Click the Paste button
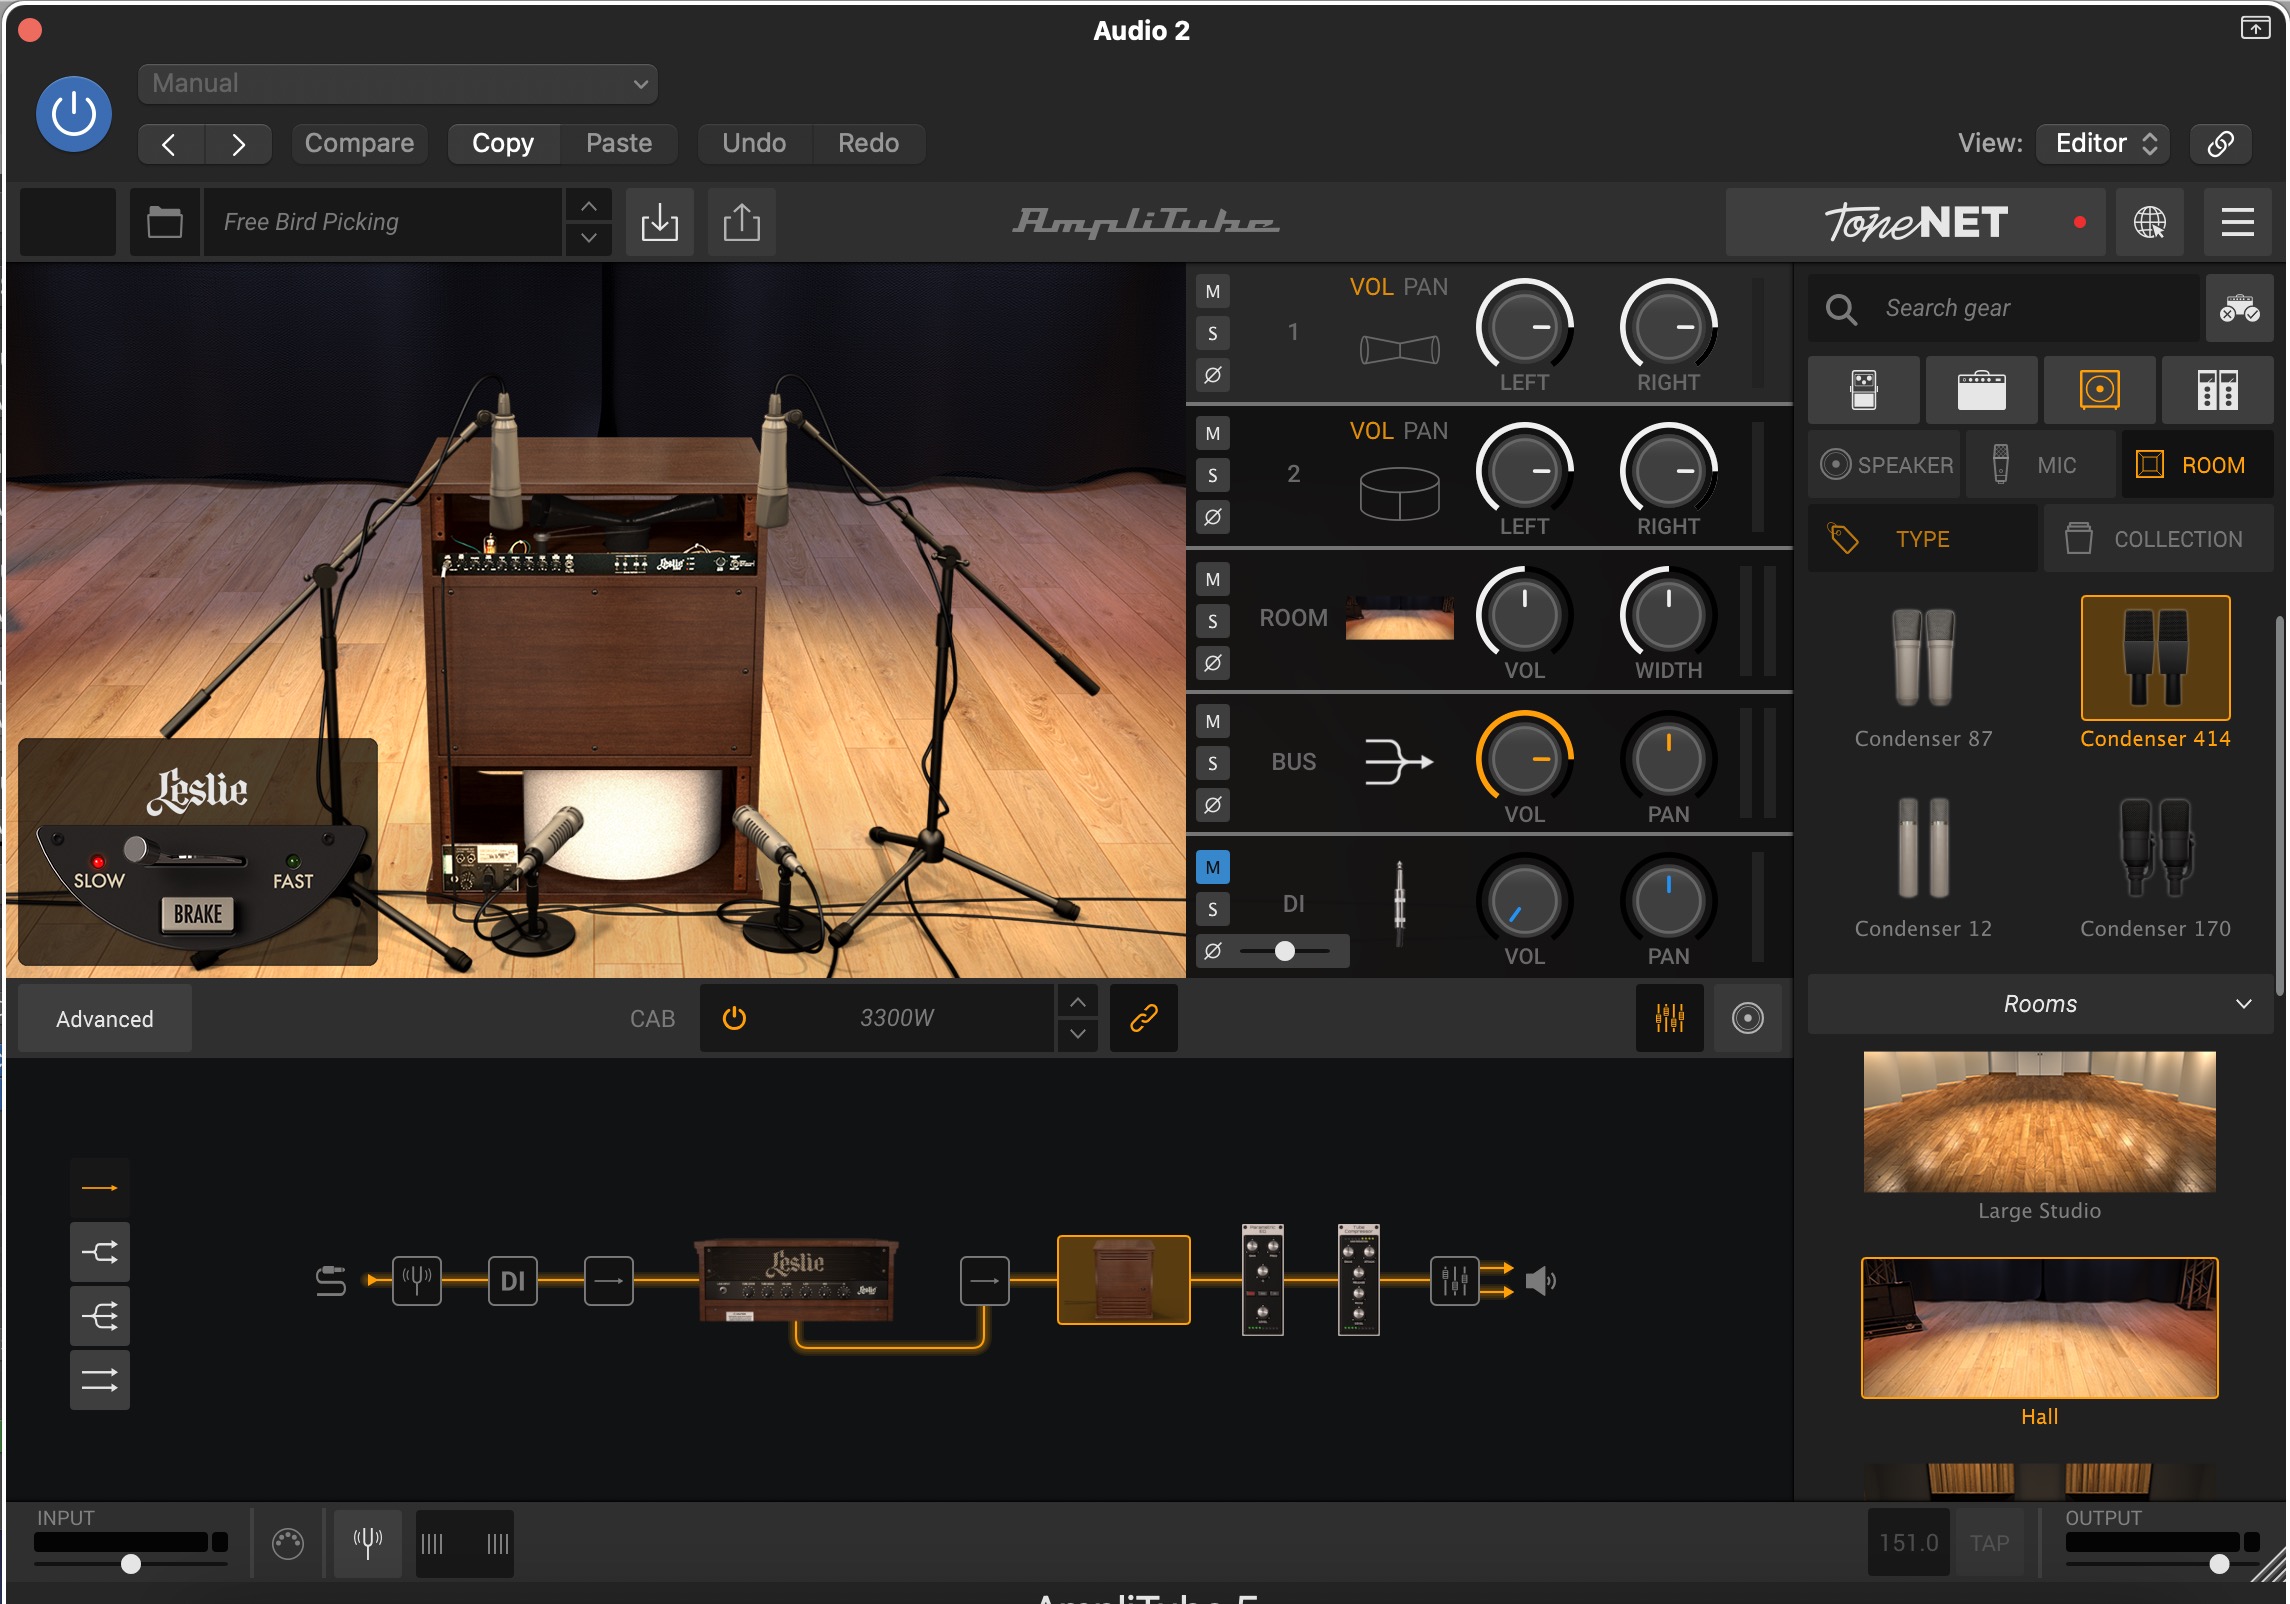 coord(619,144)
